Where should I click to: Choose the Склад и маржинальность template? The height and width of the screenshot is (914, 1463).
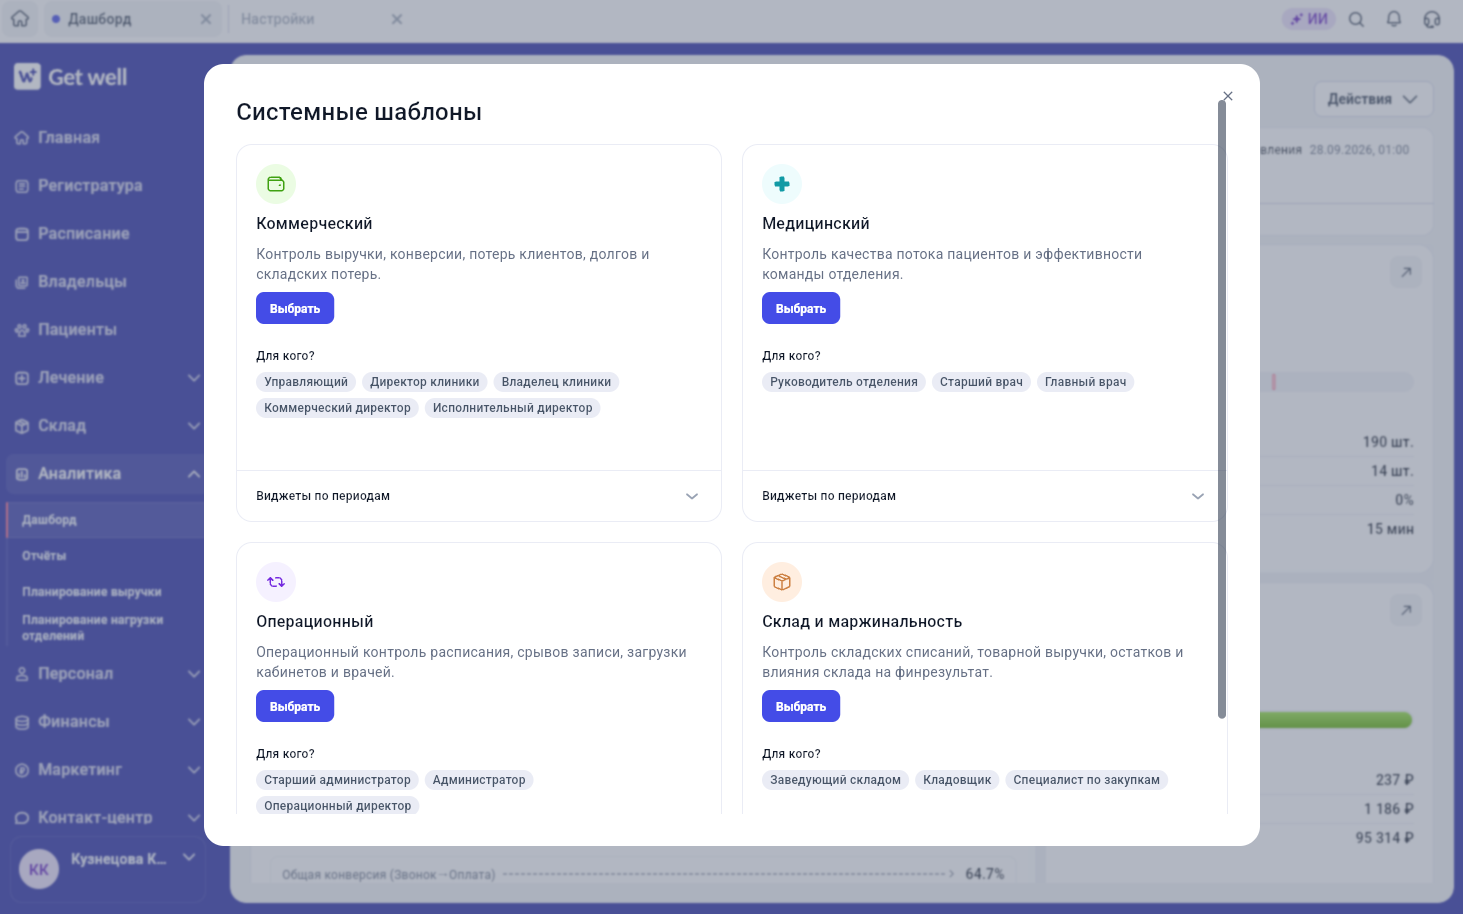(801, 706)
